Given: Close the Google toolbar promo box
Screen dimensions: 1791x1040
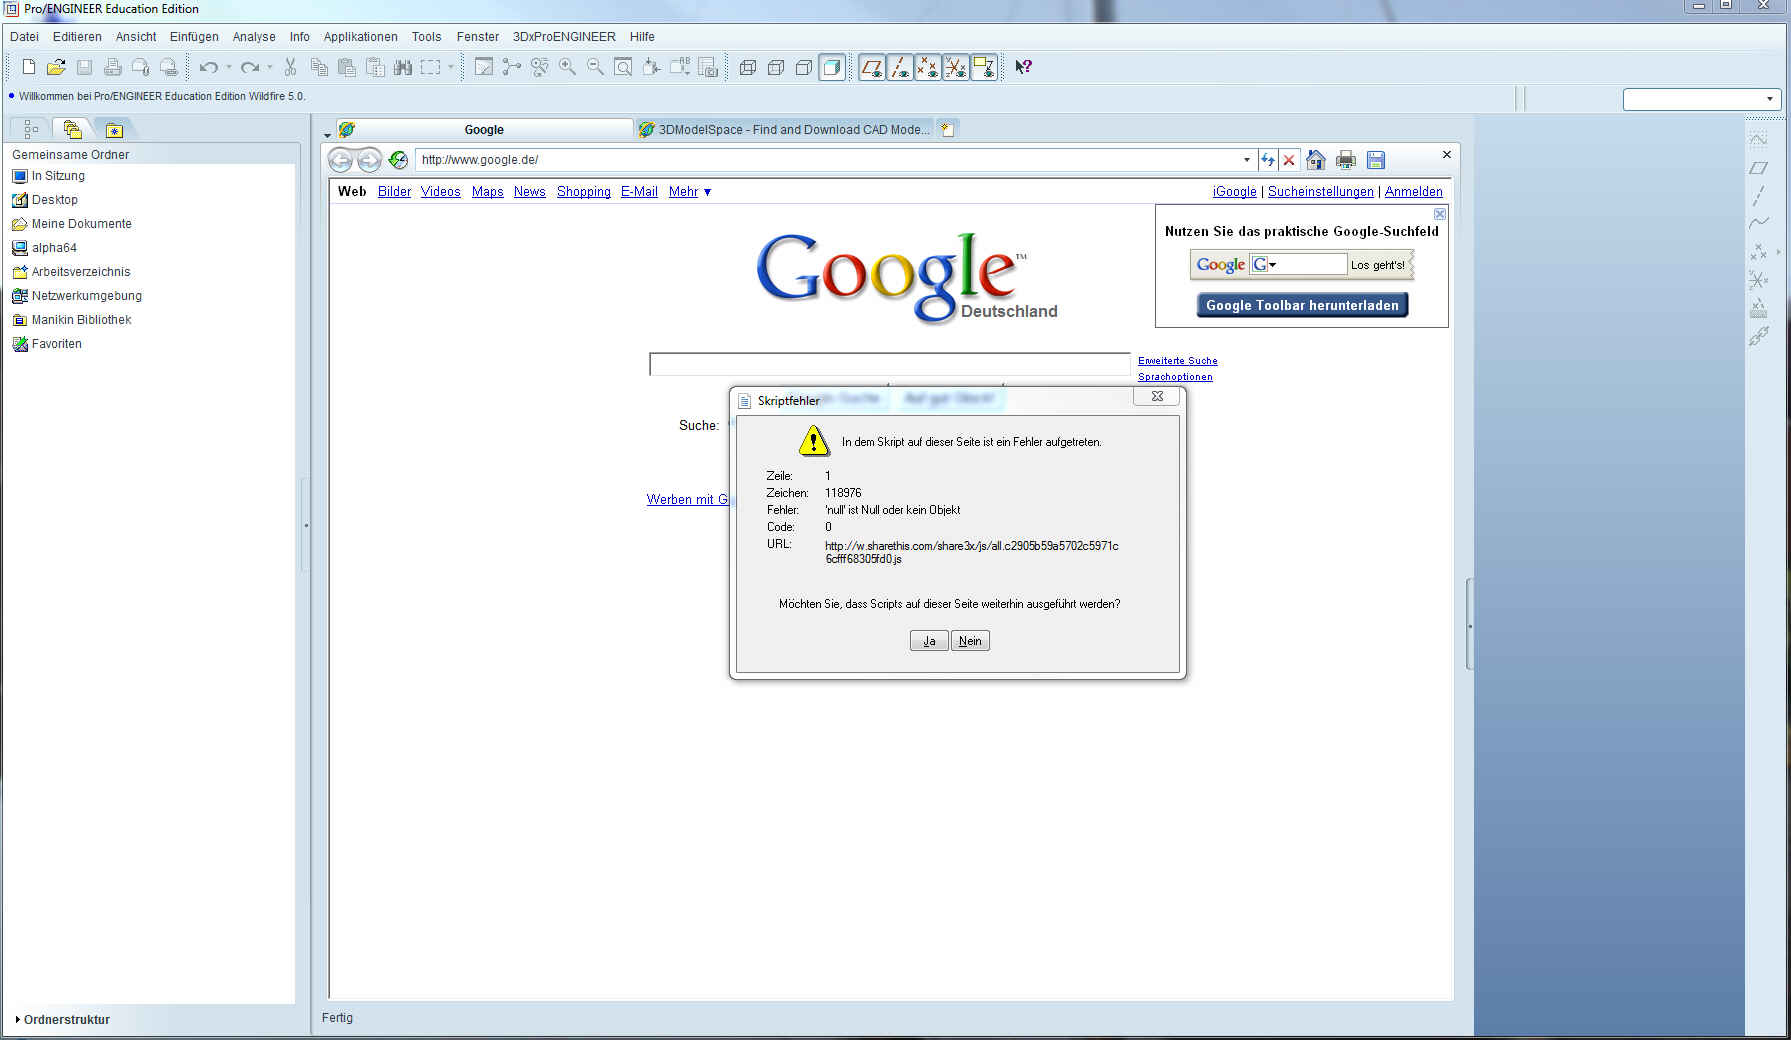Looking at the screenshot, I should 1440,214.
